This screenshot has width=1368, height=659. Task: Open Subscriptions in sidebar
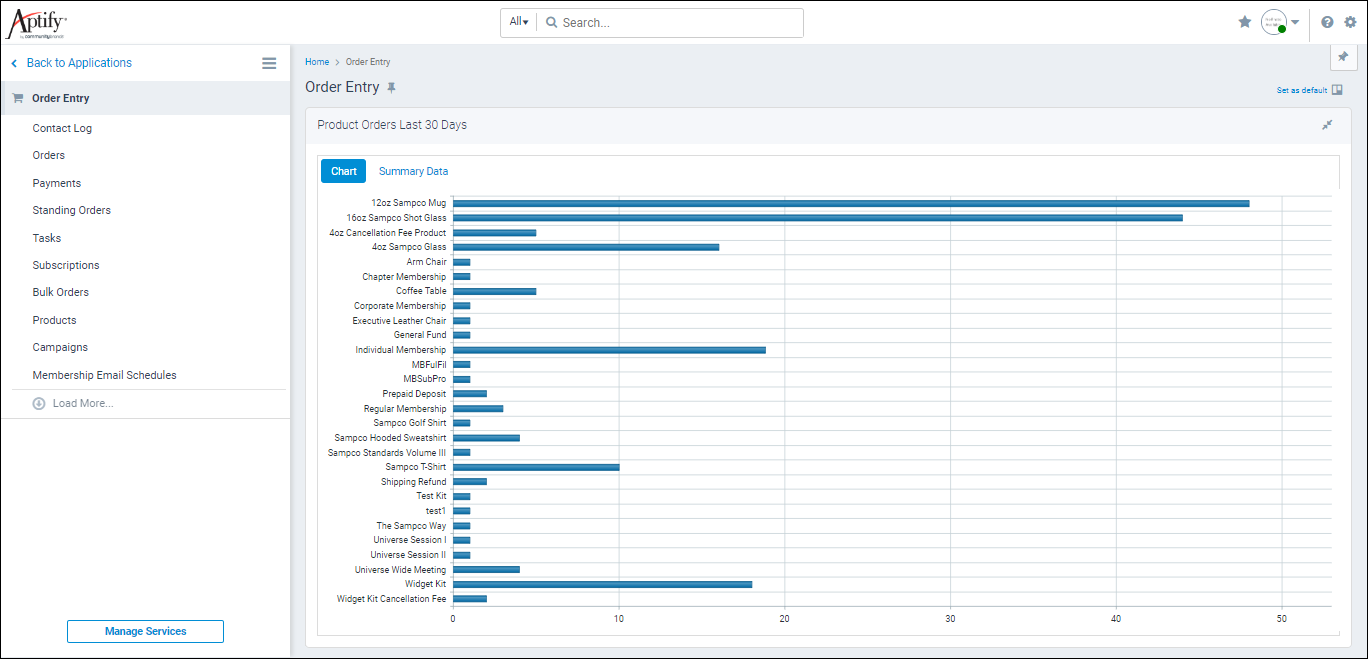[66, 265]
